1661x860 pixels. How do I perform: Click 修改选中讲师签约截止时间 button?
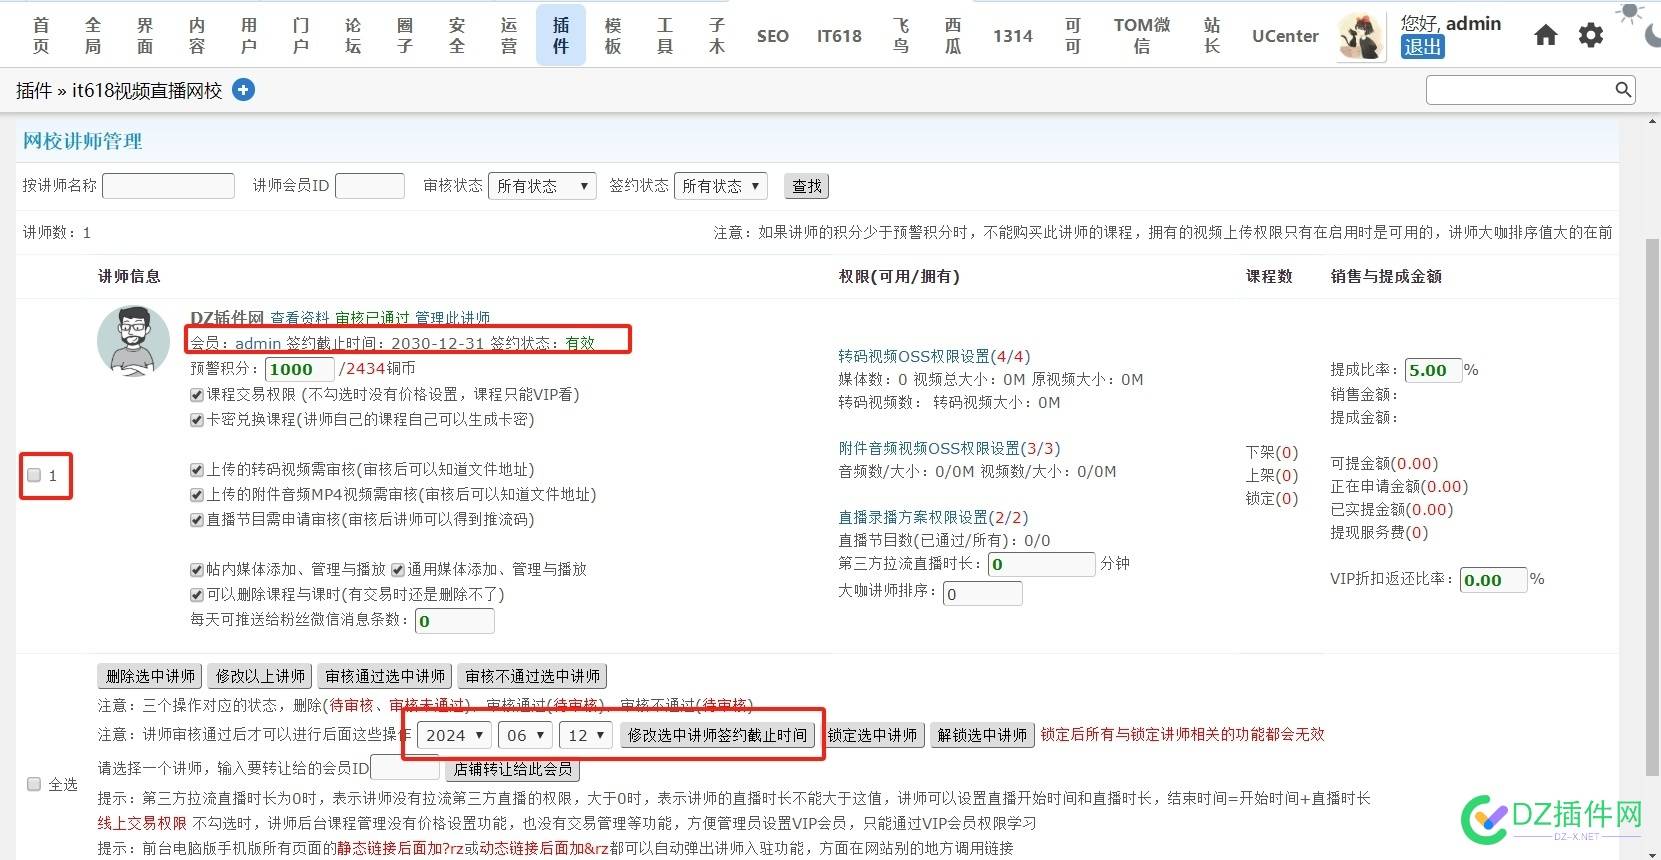[717, 735]
